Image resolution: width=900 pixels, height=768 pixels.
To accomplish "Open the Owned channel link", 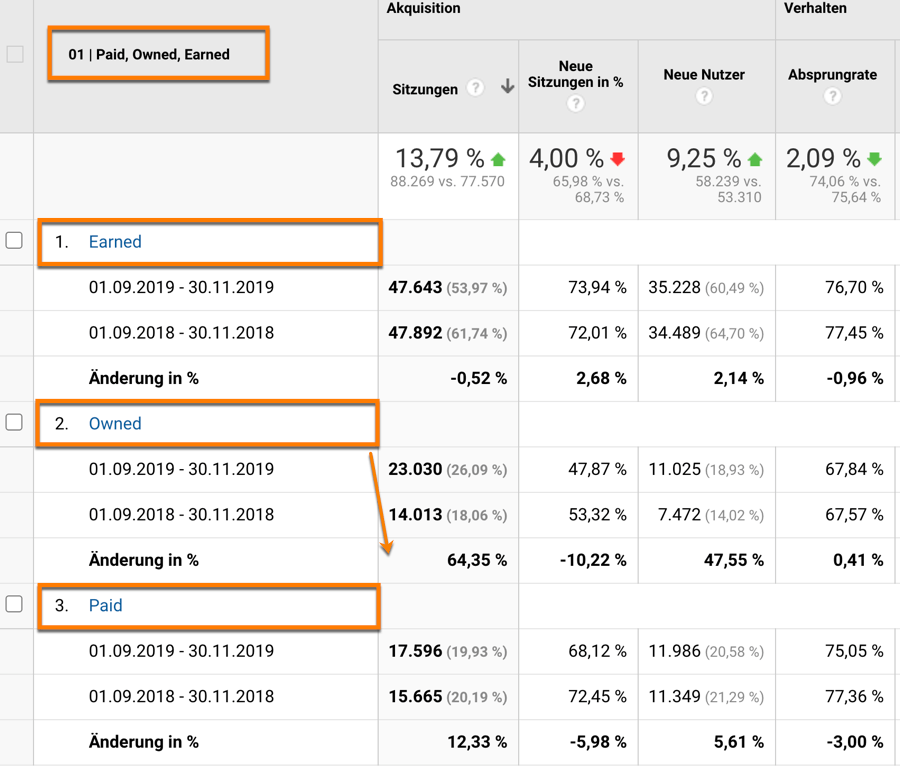I will coord(115,424).
